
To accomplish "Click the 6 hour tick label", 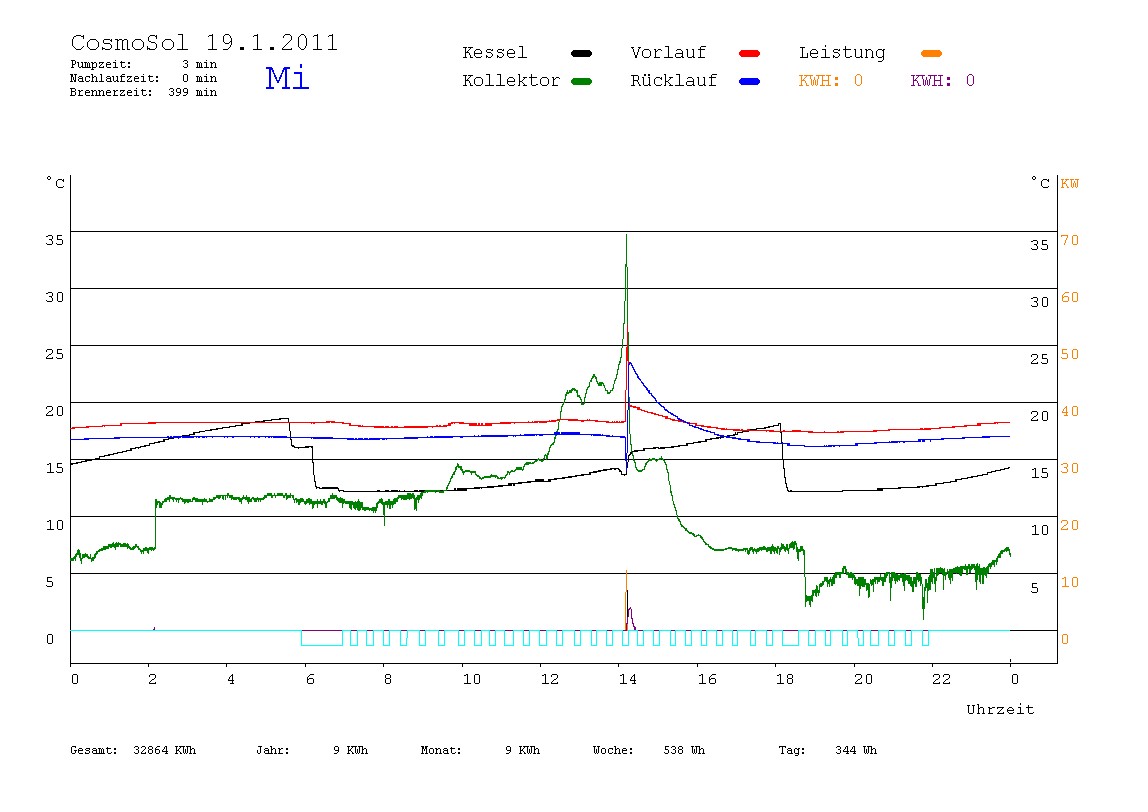I will (x=310, y=679).
